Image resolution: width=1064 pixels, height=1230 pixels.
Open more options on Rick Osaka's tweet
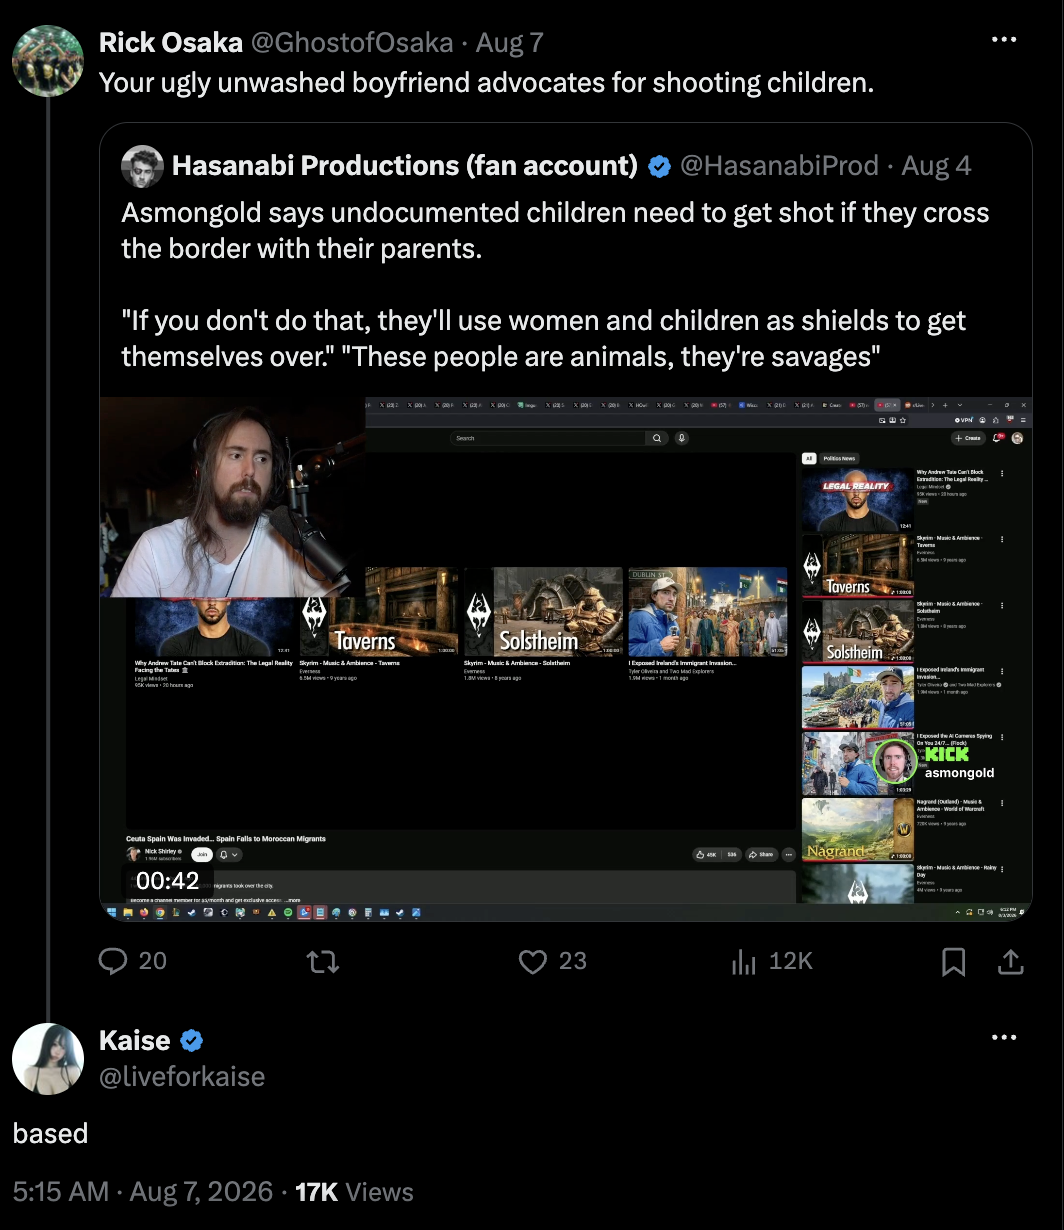(1003, 40)
